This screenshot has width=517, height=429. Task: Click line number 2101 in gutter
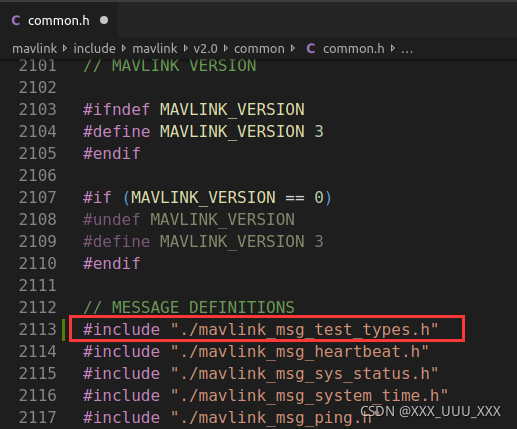[x=38, y=65]
